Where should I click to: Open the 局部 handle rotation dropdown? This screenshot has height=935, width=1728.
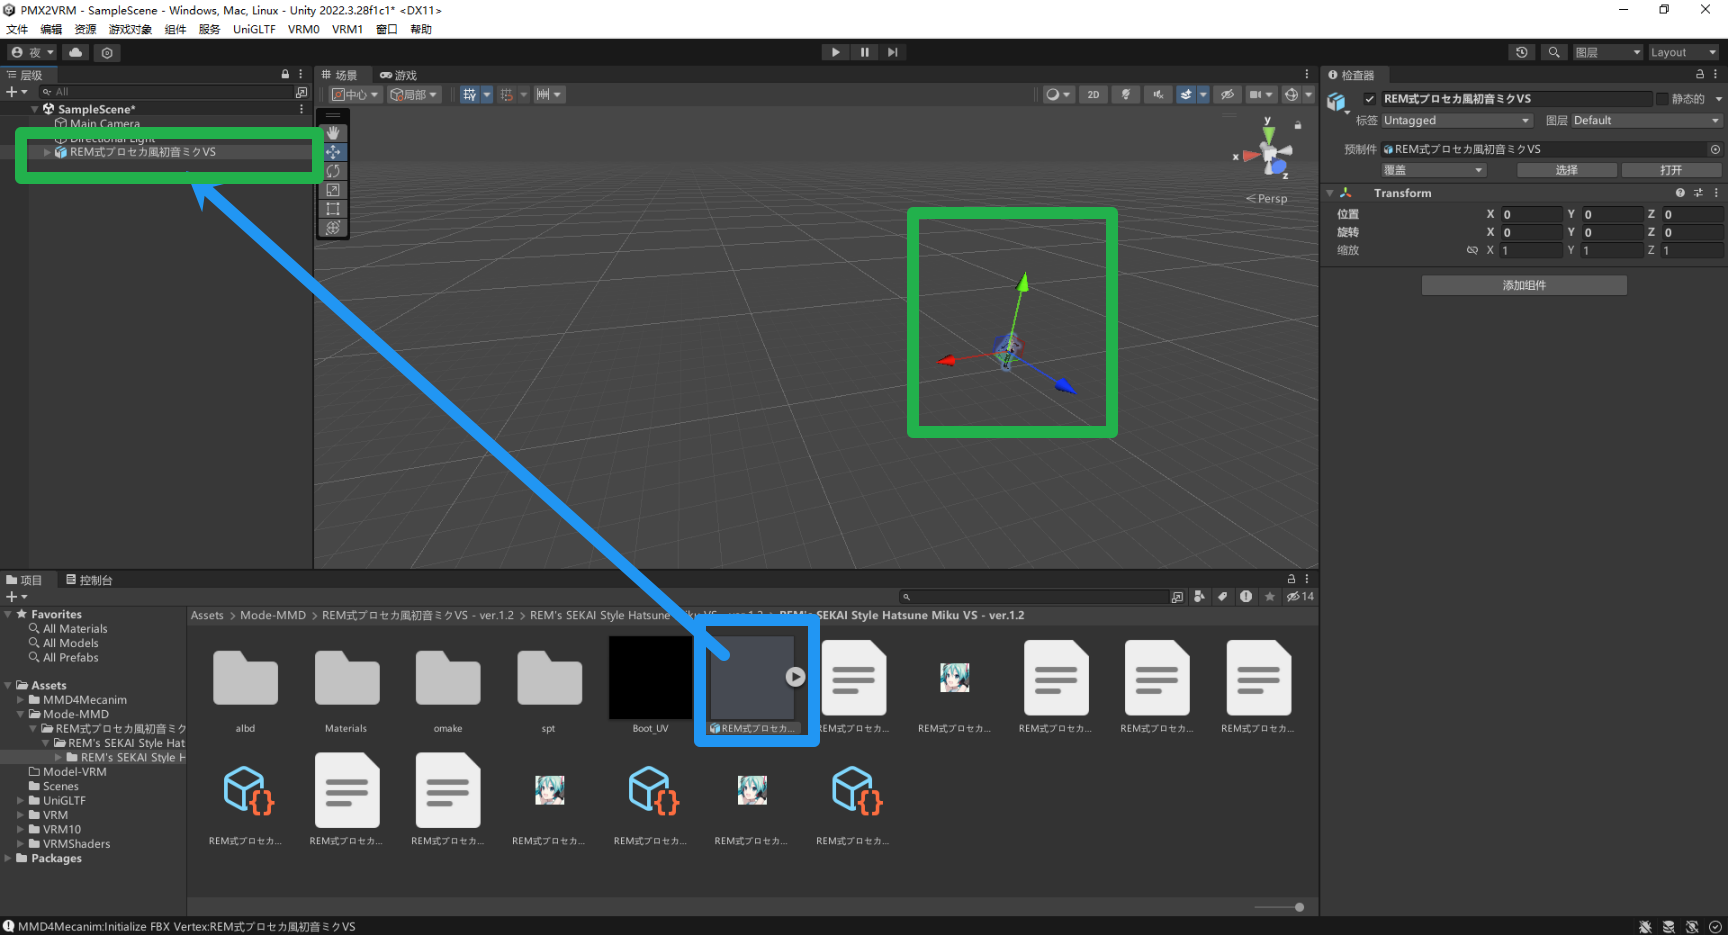click(414, 94)
